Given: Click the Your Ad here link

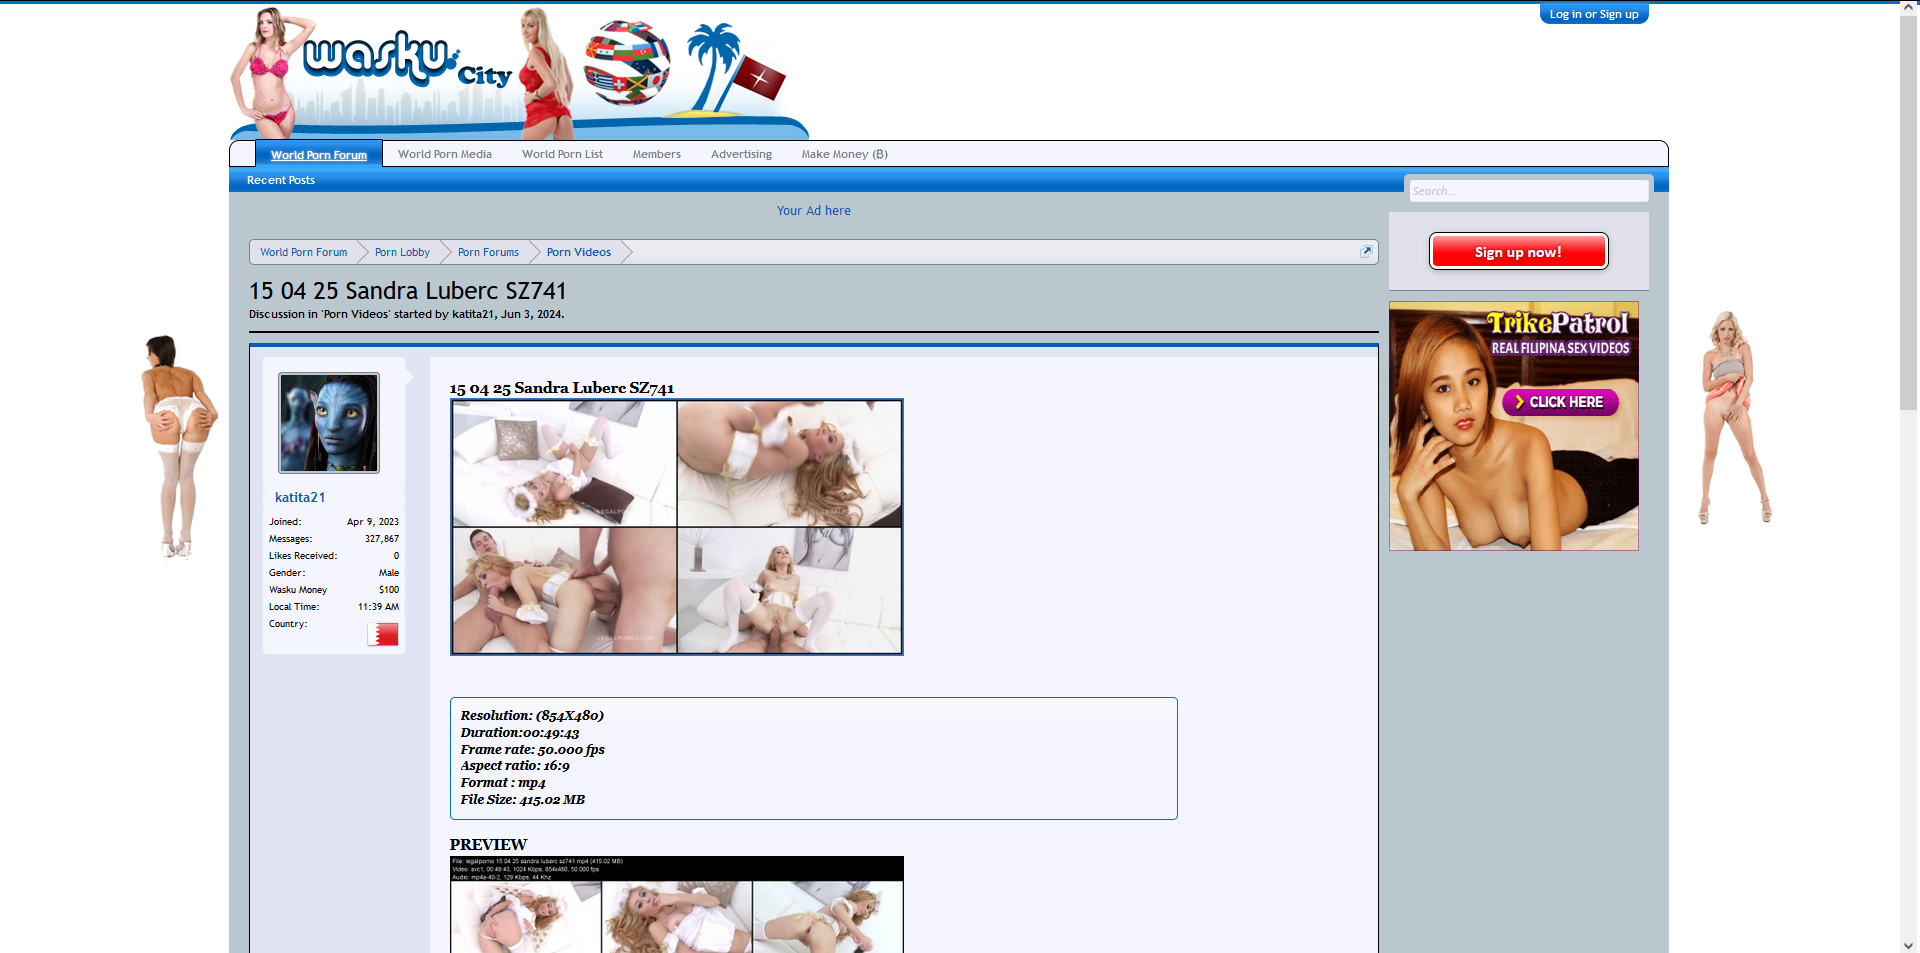Looking at the screenshot, I should [x=813, y=211].
